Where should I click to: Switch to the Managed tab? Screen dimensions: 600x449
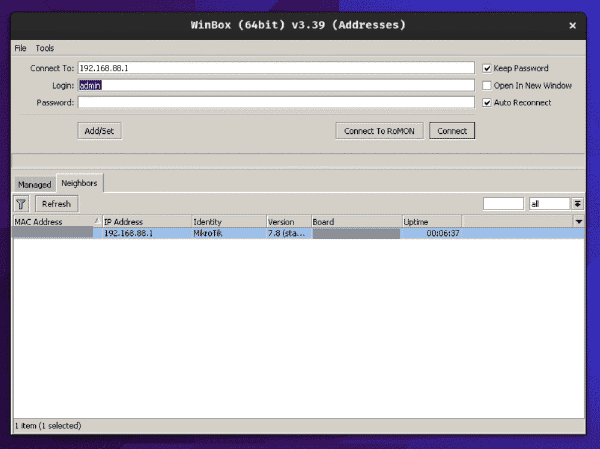[34, 184]
